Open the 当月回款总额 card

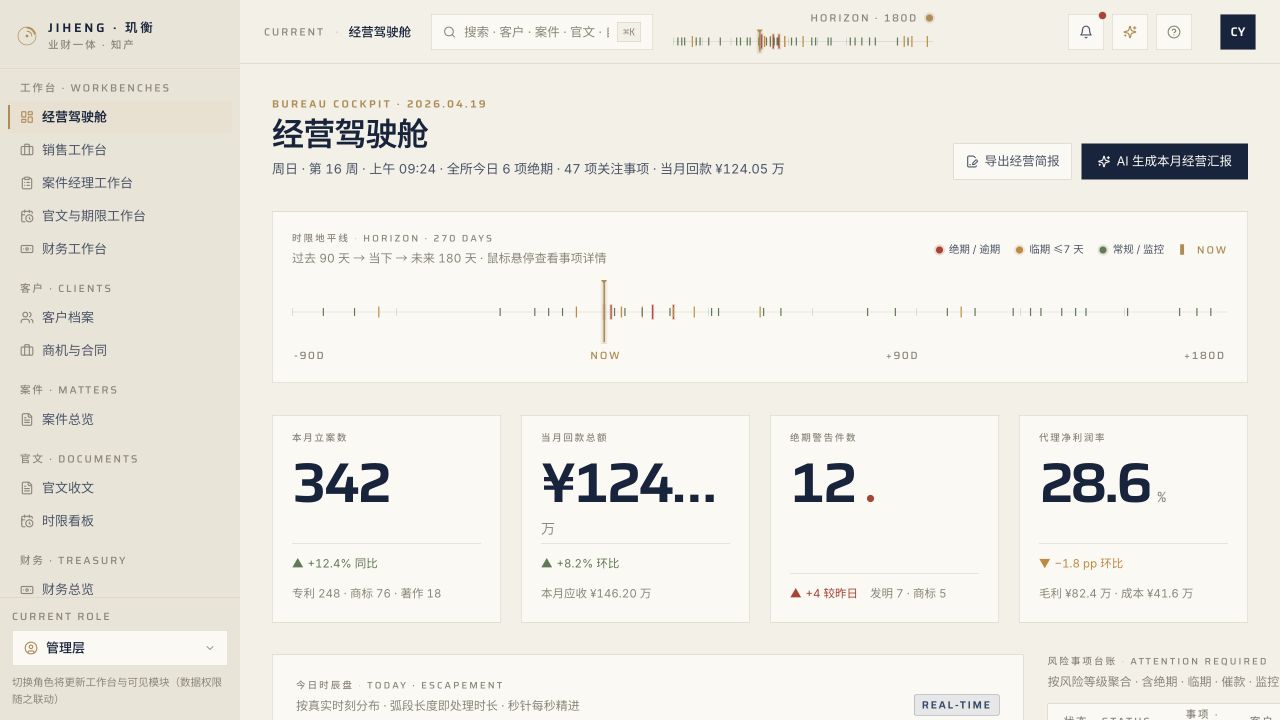[635, 519]
